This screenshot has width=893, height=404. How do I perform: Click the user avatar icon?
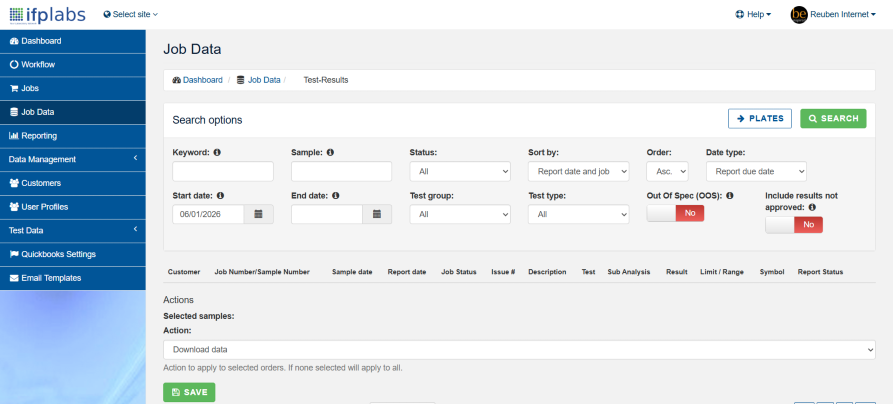click(798, 15)
